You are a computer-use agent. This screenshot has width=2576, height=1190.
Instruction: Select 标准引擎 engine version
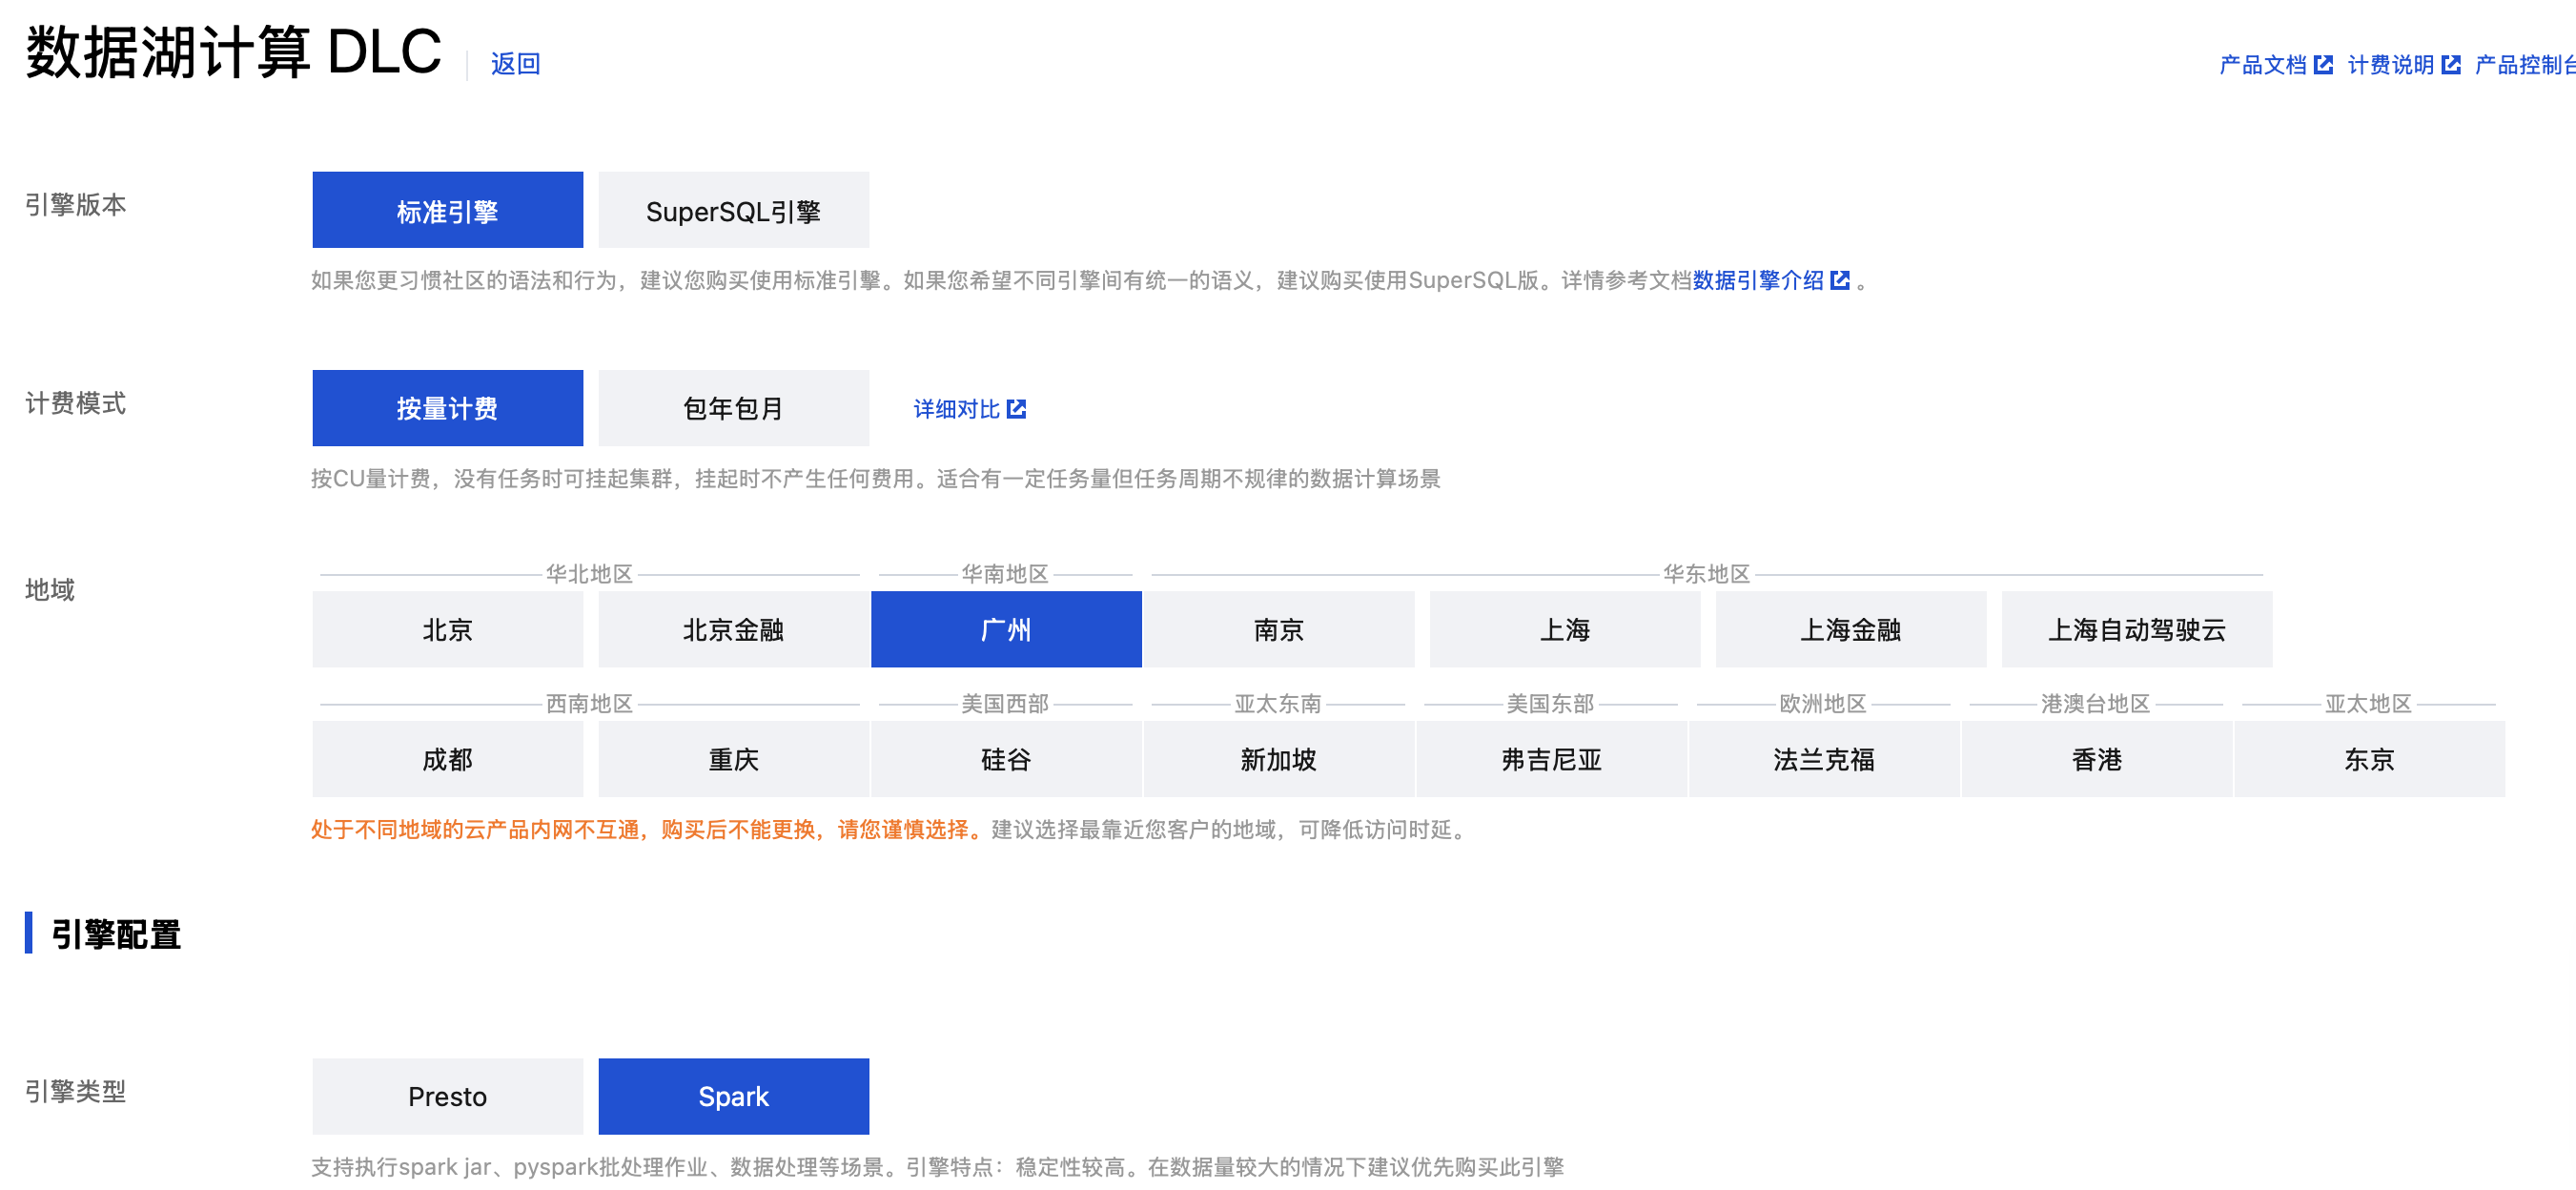pos(447,210)
